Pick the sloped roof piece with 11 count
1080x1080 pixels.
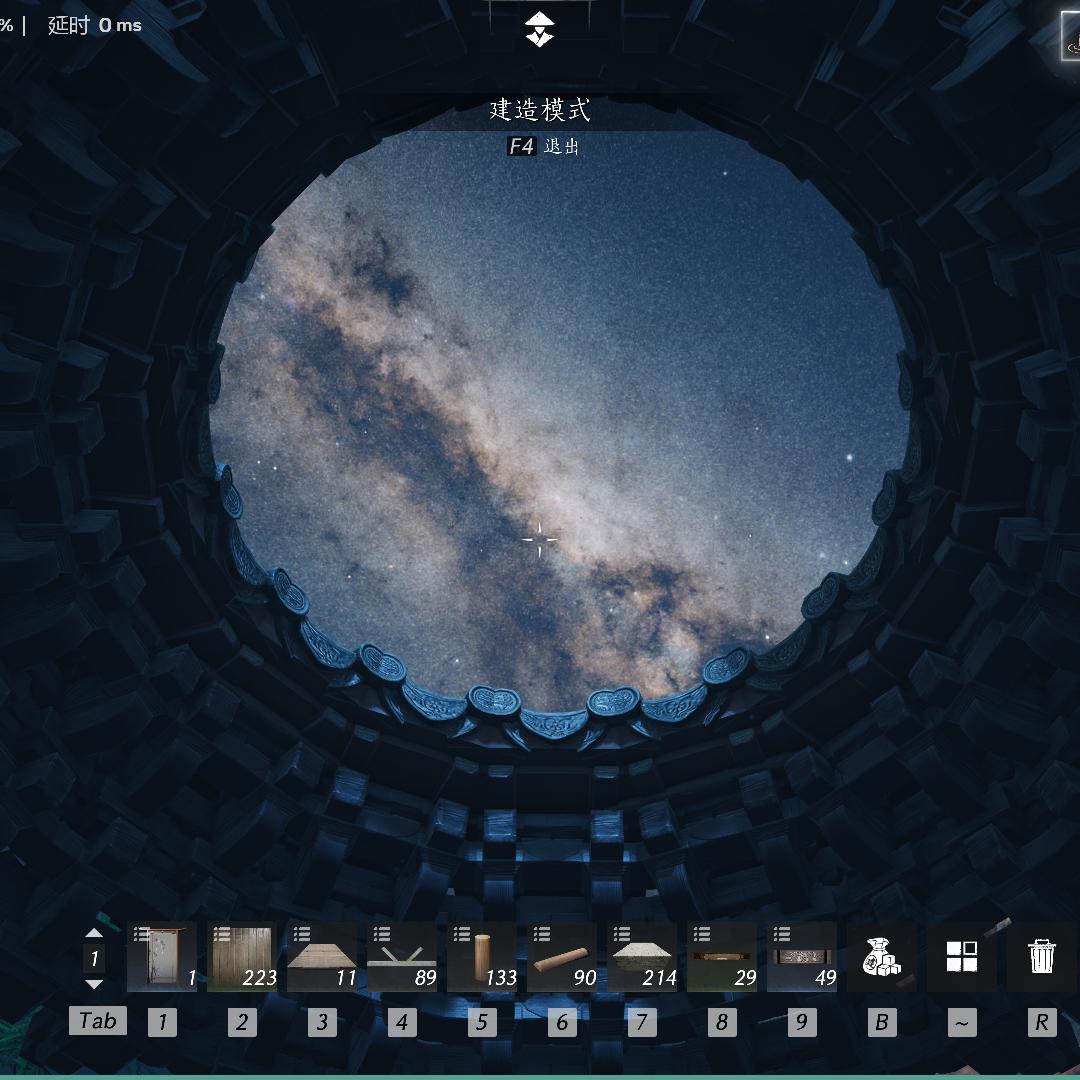[x=322, y=957]
